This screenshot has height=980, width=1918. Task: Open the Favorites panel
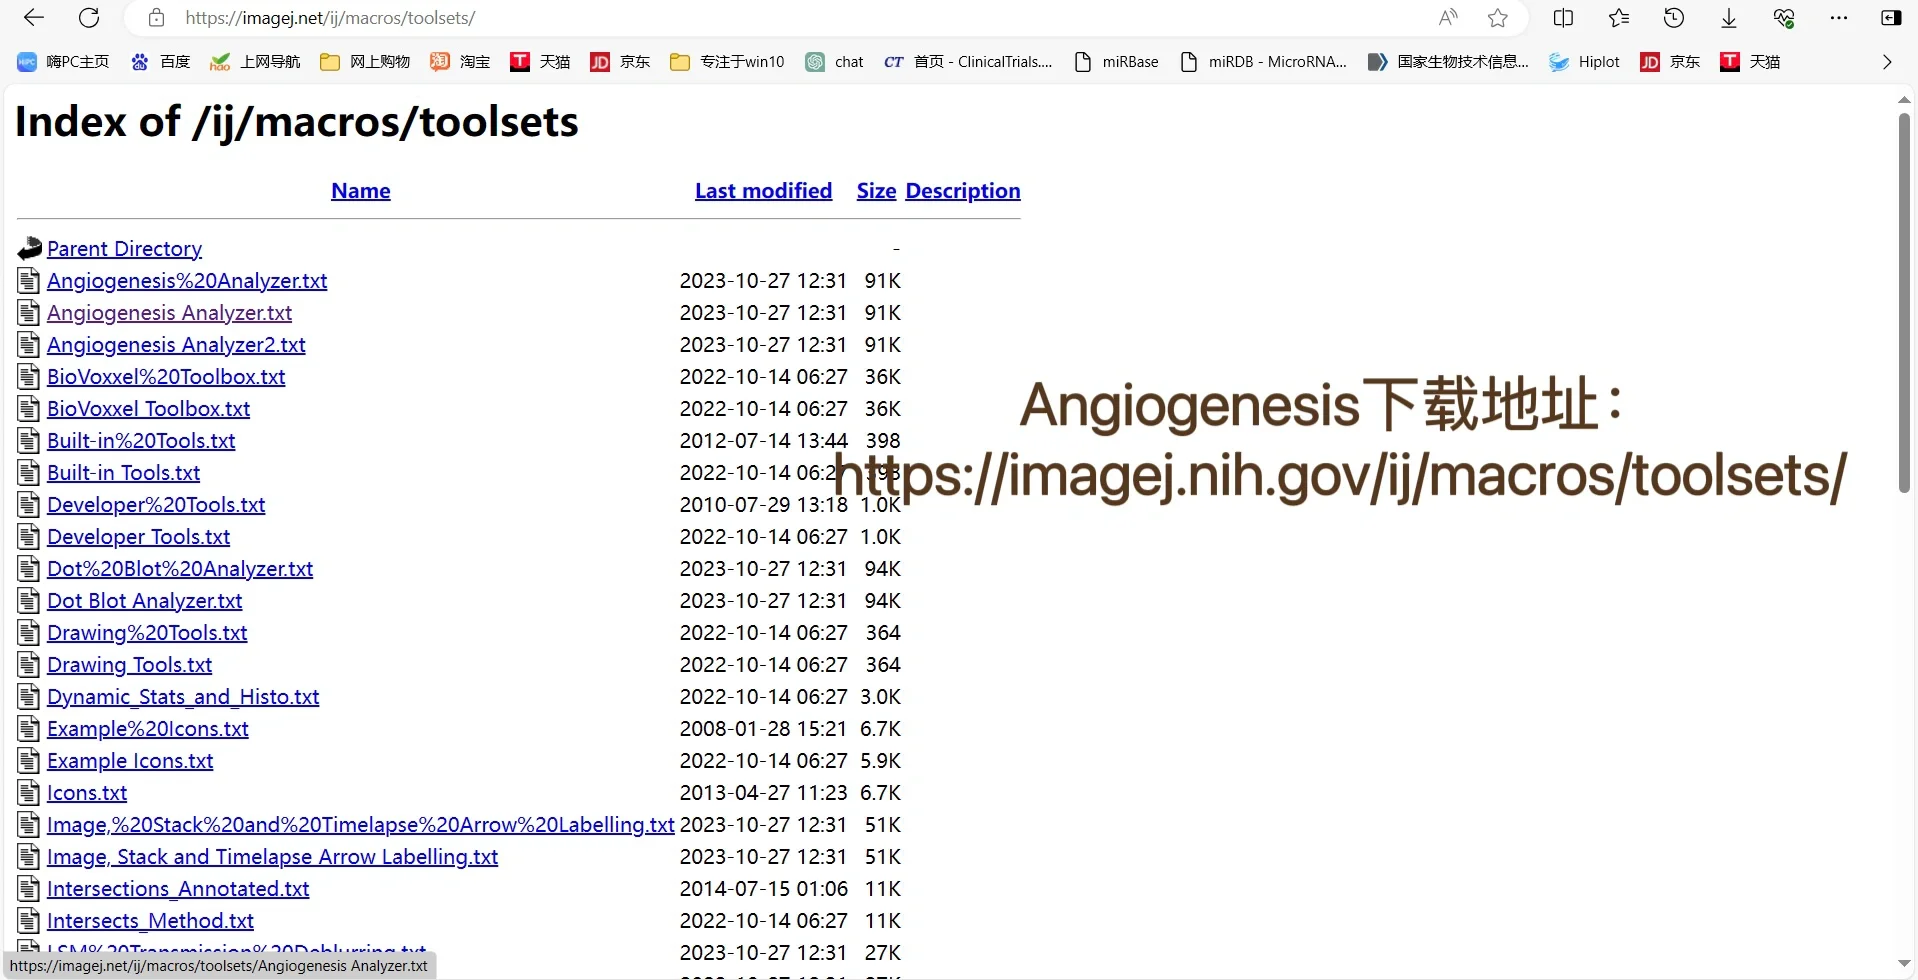1619,18
